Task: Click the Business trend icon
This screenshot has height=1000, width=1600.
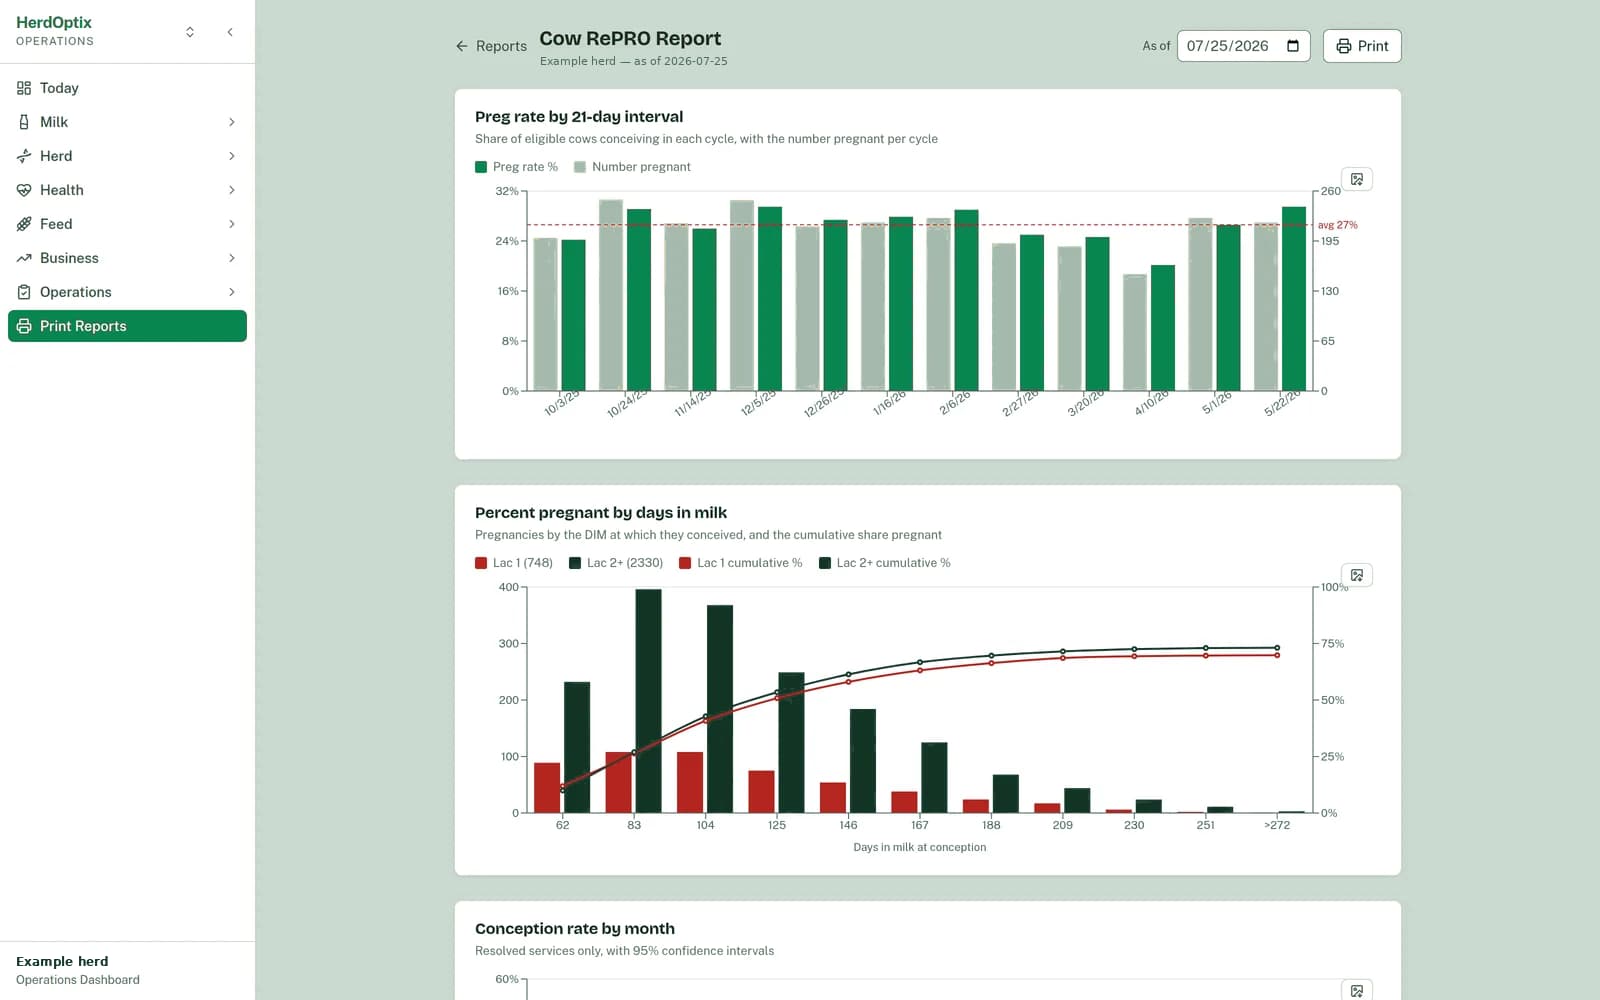Action: coord(24,258)
